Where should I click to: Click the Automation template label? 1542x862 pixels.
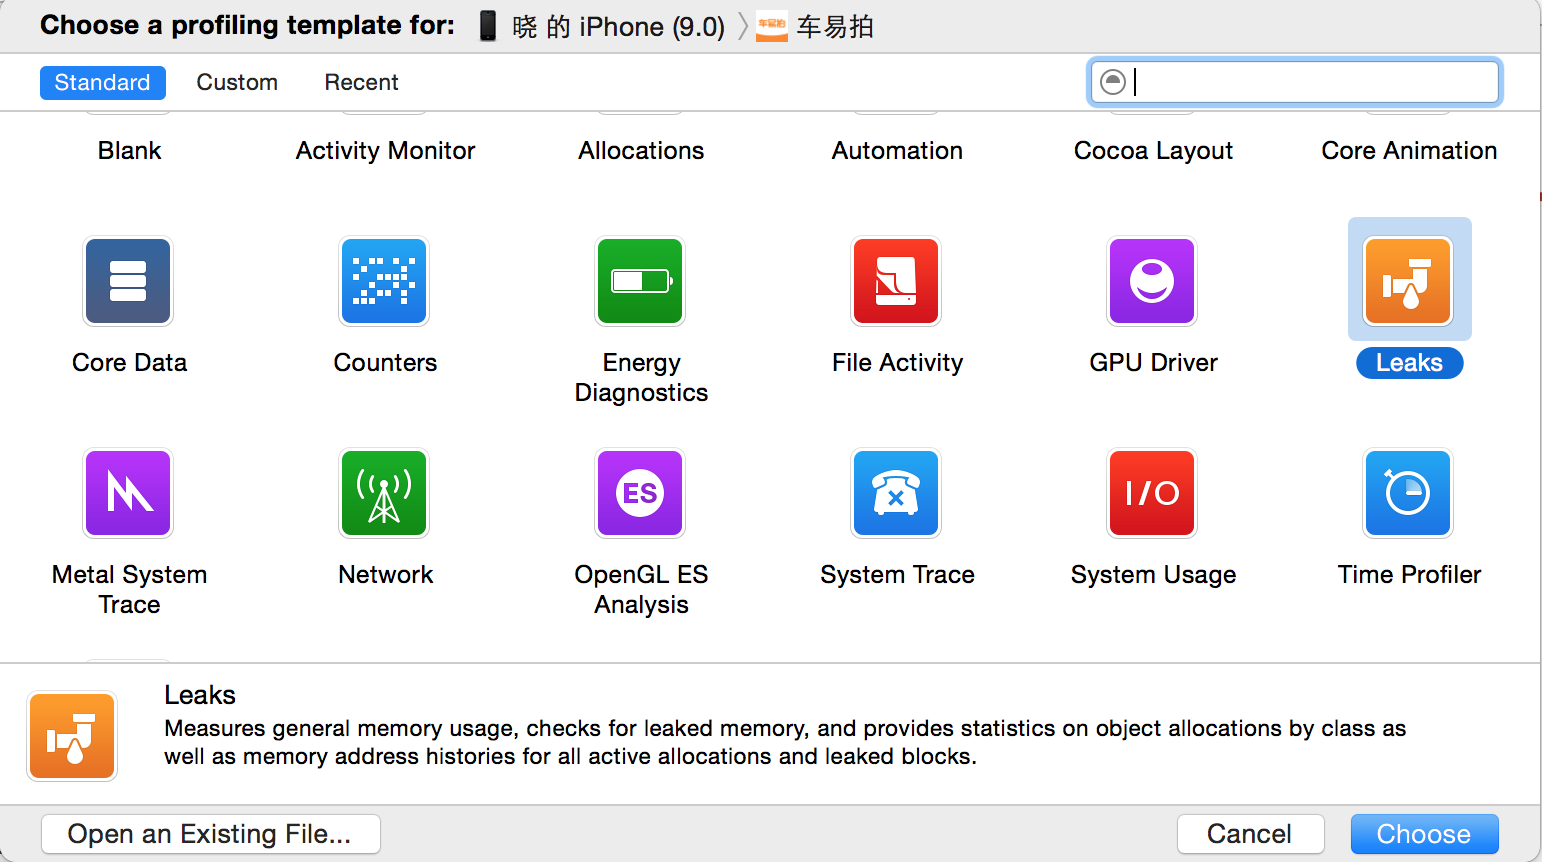click(x=897, y=151)
